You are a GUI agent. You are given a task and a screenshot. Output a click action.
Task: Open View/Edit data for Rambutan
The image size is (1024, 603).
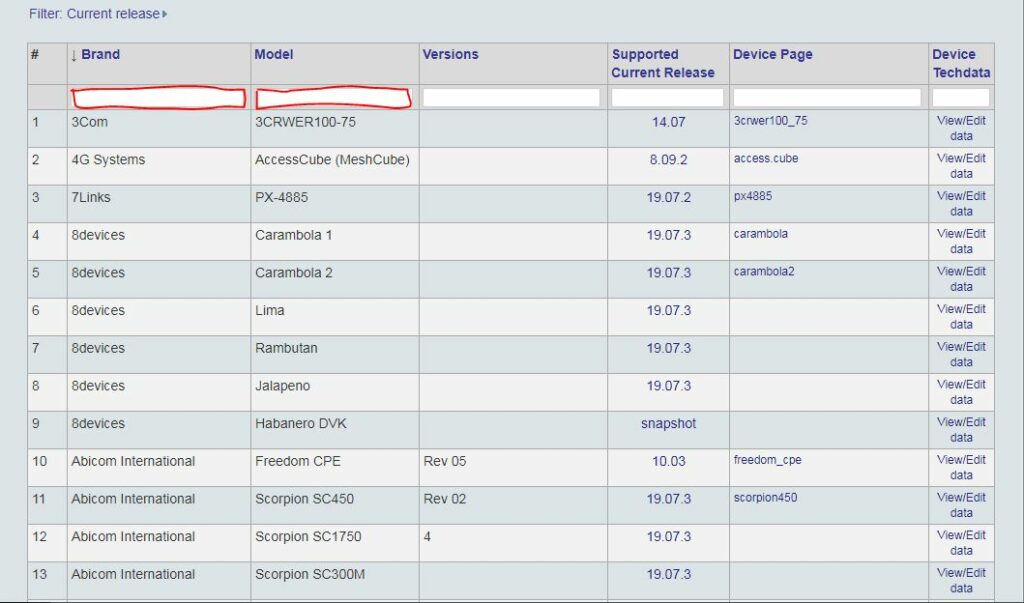point(961,354)
